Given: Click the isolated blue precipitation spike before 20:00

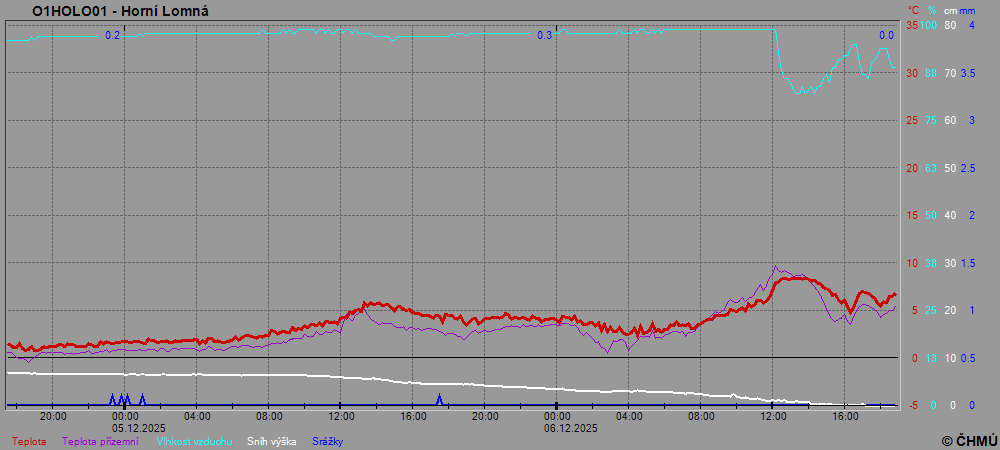Looking at the screenshot, I should [439, 398].
